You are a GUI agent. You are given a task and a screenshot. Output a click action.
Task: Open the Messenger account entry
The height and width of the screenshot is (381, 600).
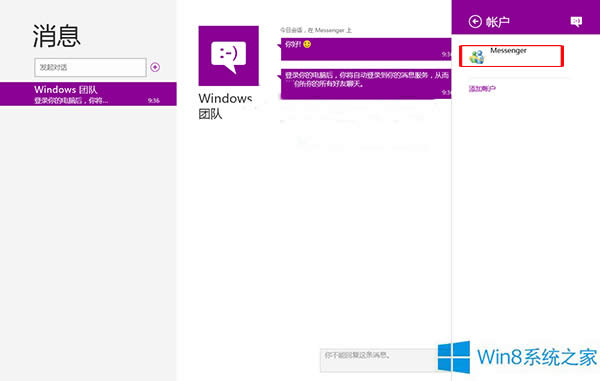click(511, 56)
